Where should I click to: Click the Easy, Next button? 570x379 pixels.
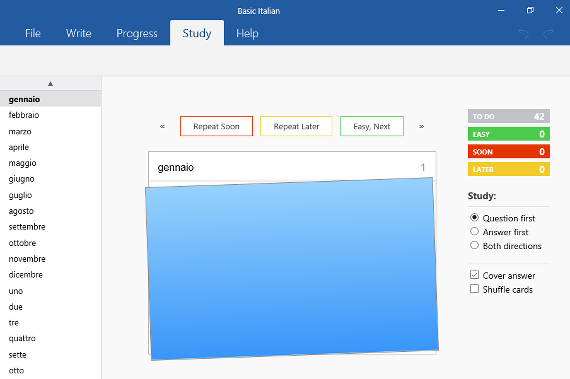tap(372, 126)
